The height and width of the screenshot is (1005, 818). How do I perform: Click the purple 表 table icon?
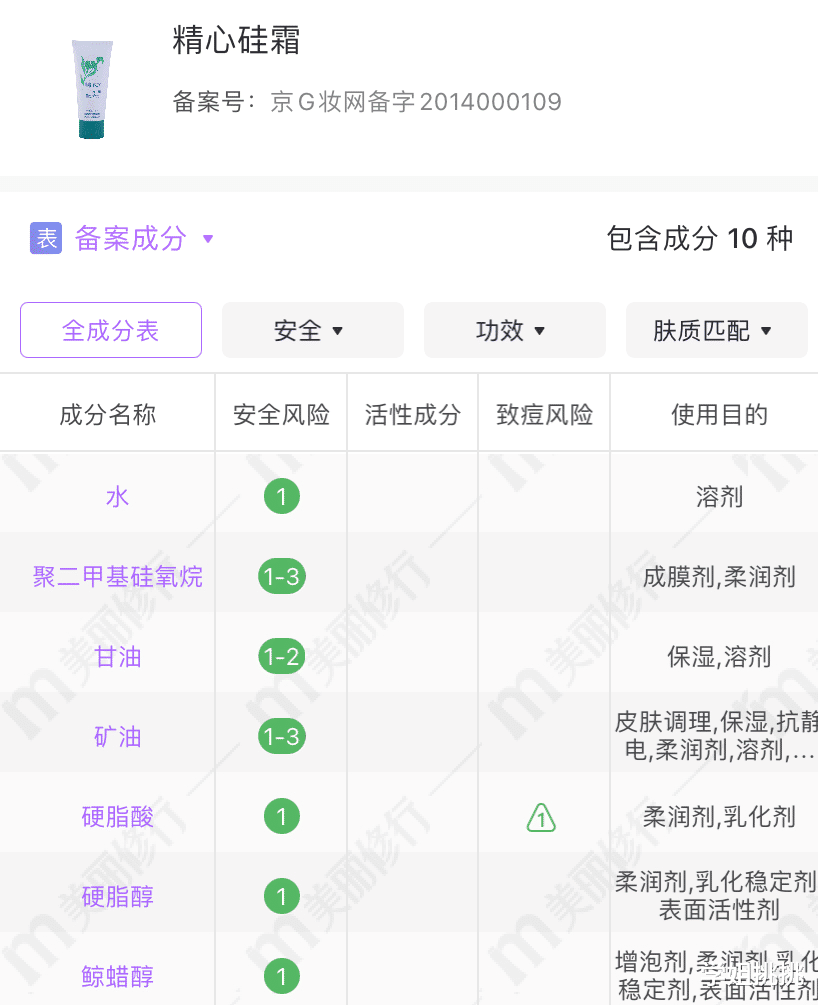(x=46, y=238)
